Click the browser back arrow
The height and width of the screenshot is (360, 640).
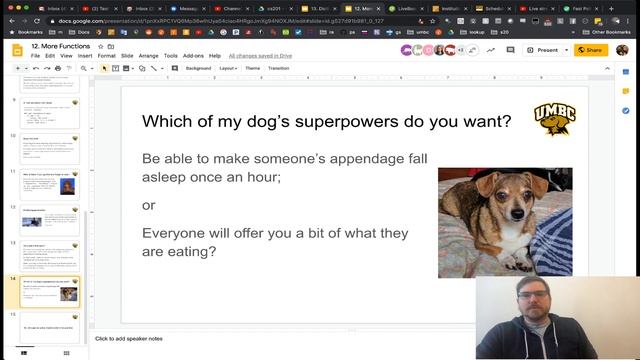coord(12,21)
